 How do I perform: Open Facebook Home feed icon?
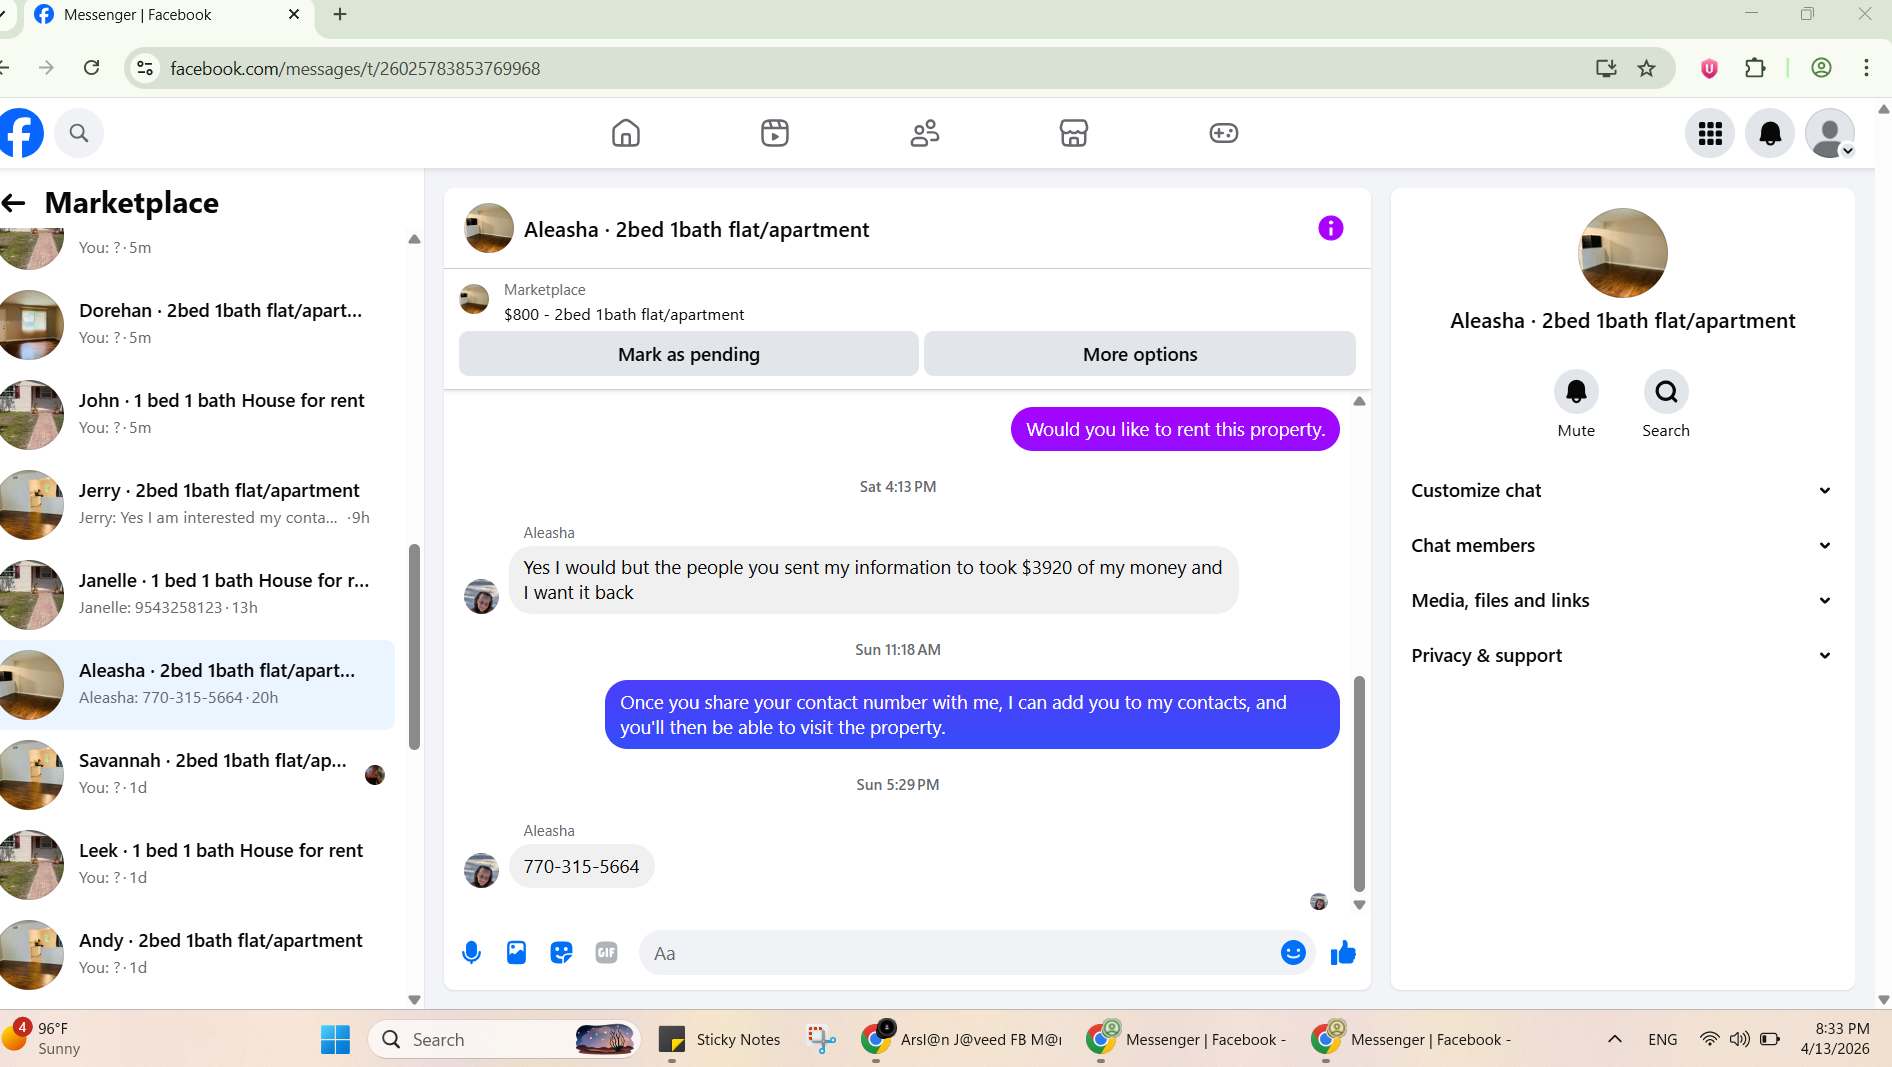pos(625,133)
